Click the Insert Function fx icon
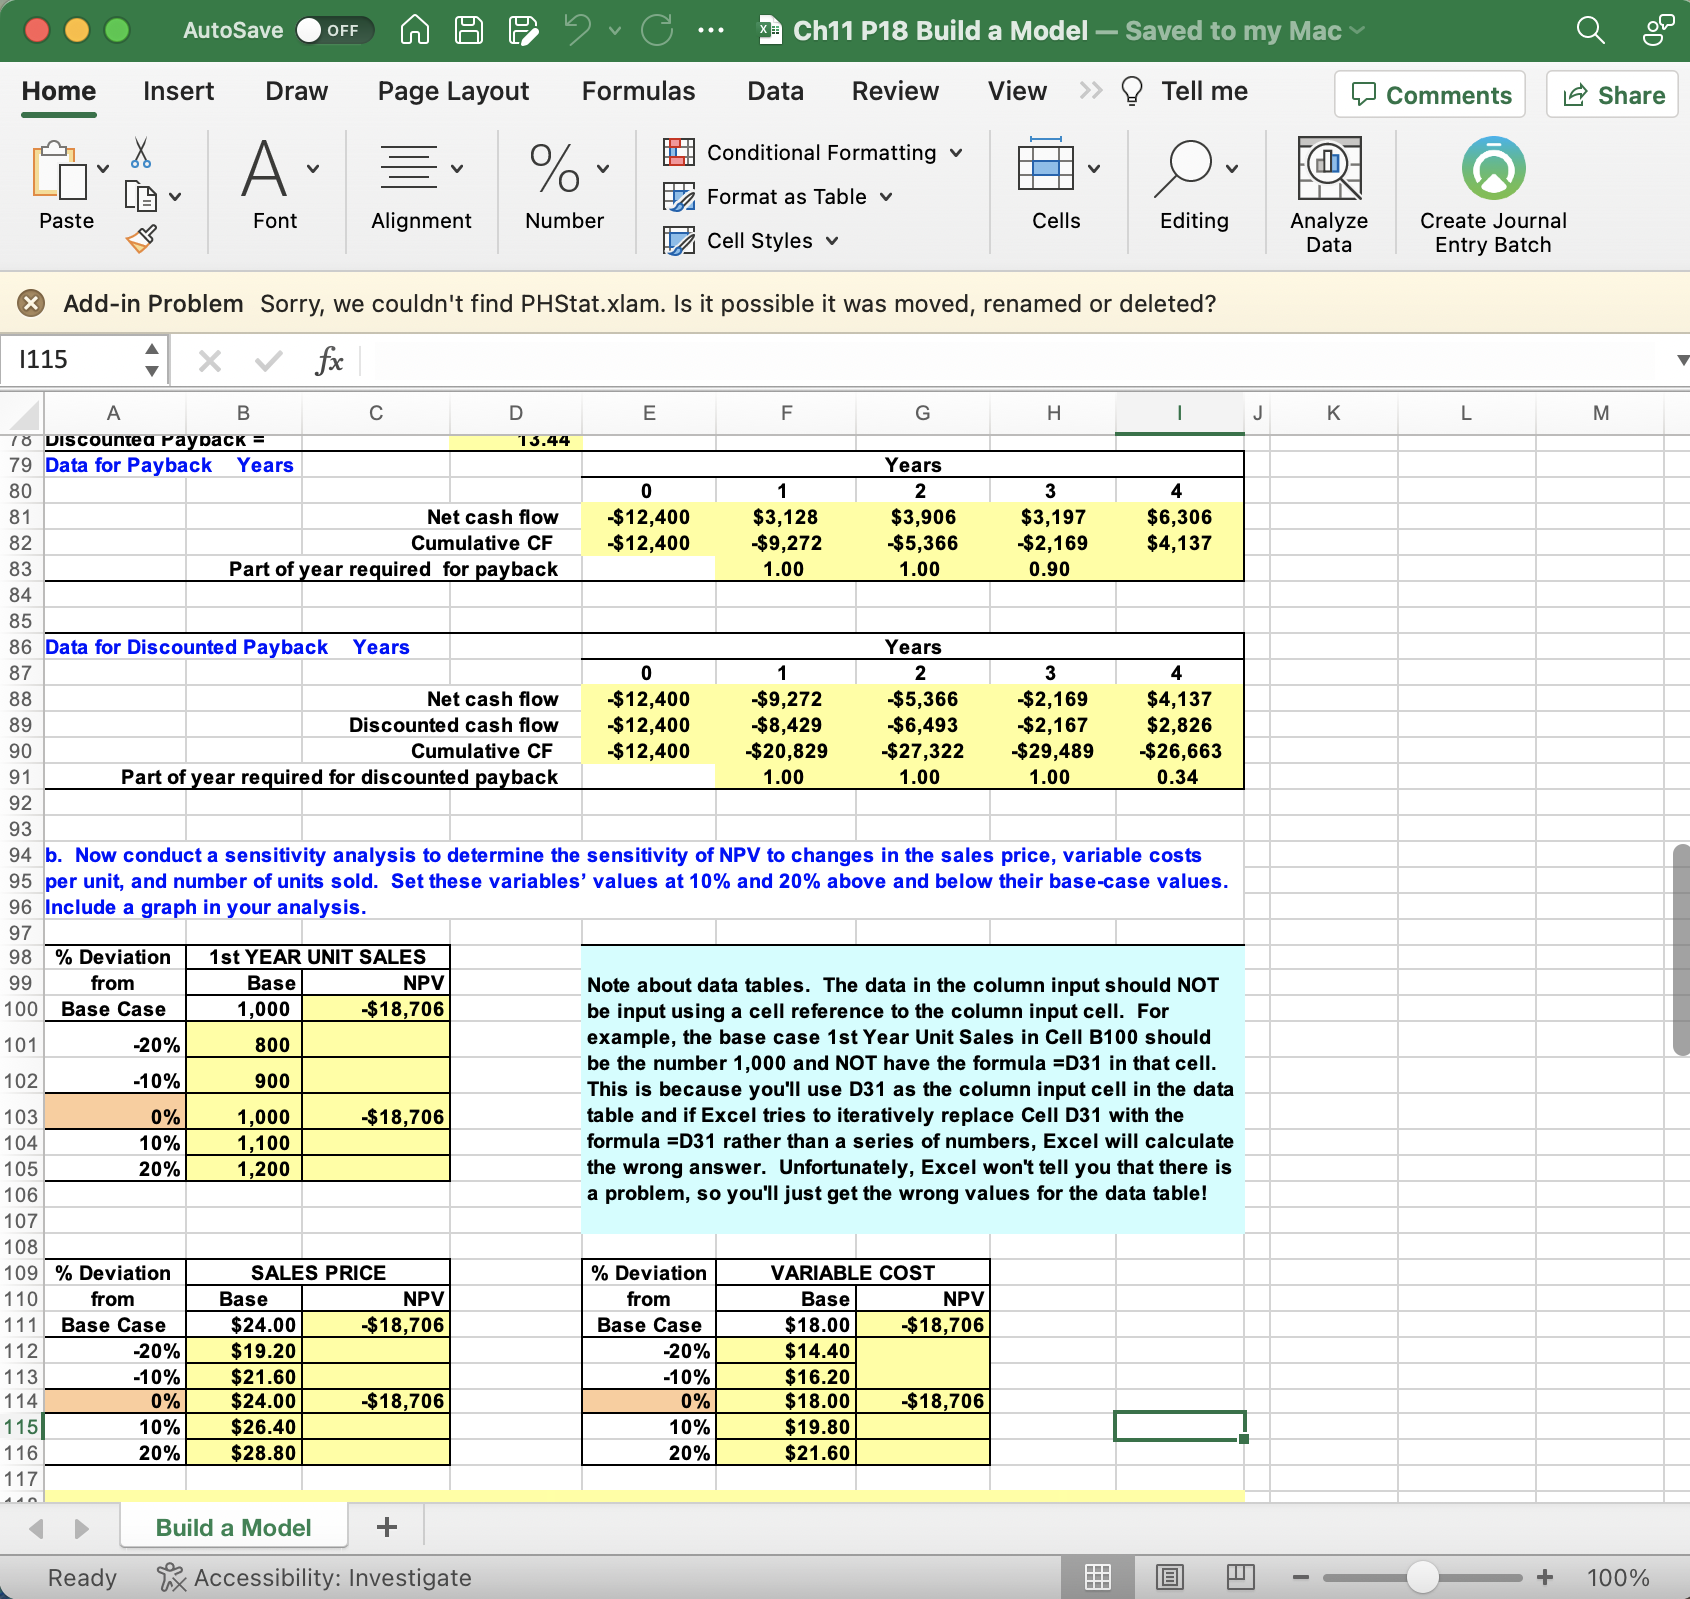Viewport: 1690px width, 1599px height. [330, 360]
